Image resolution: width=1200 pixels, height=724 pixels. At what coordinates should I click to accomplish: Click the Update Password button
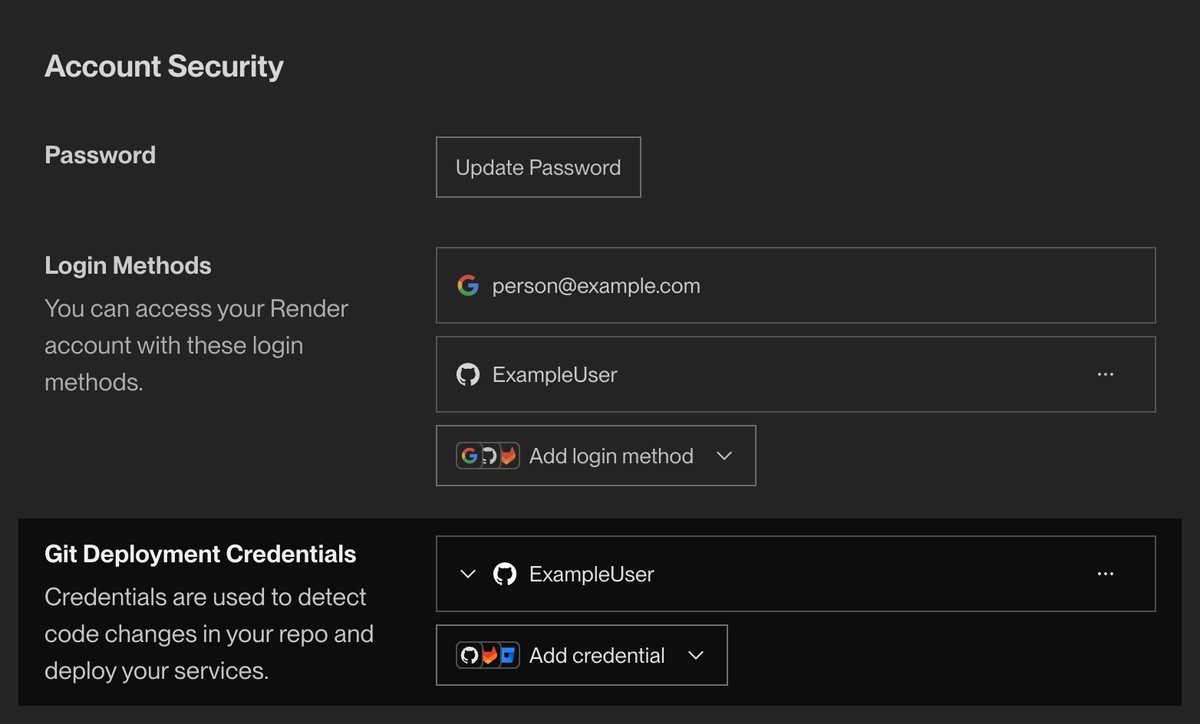point(538,167)
